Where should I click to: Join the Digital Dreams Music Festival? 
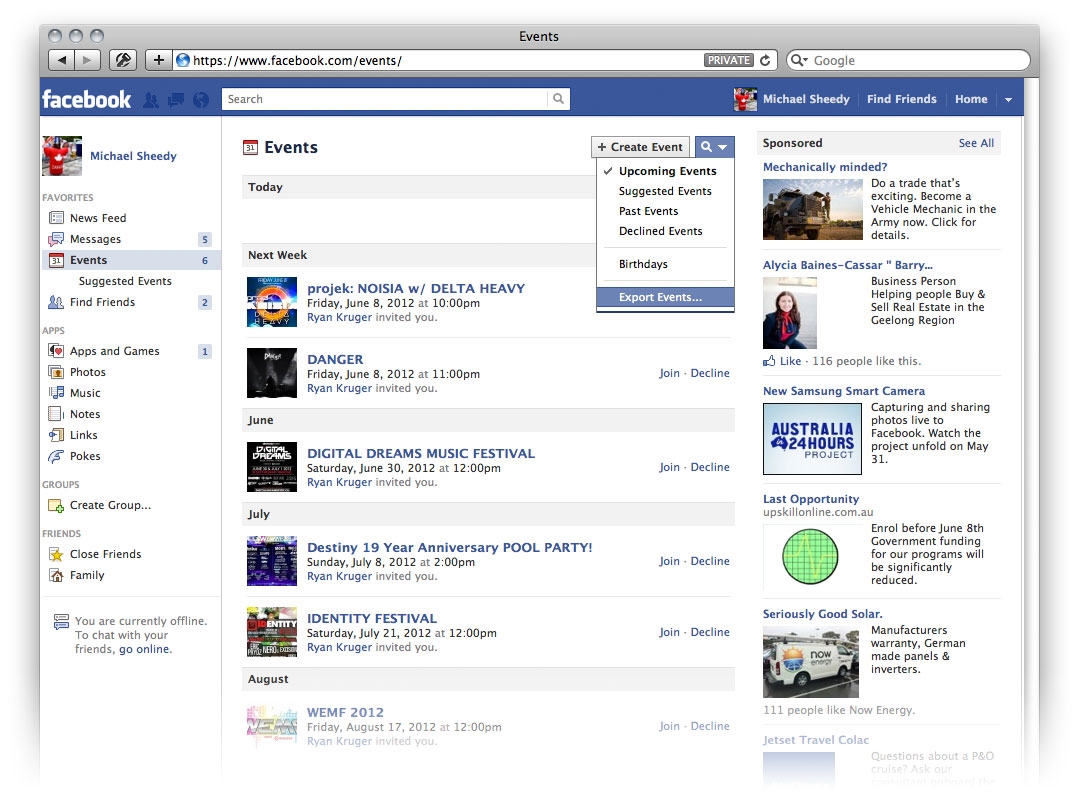669,467
